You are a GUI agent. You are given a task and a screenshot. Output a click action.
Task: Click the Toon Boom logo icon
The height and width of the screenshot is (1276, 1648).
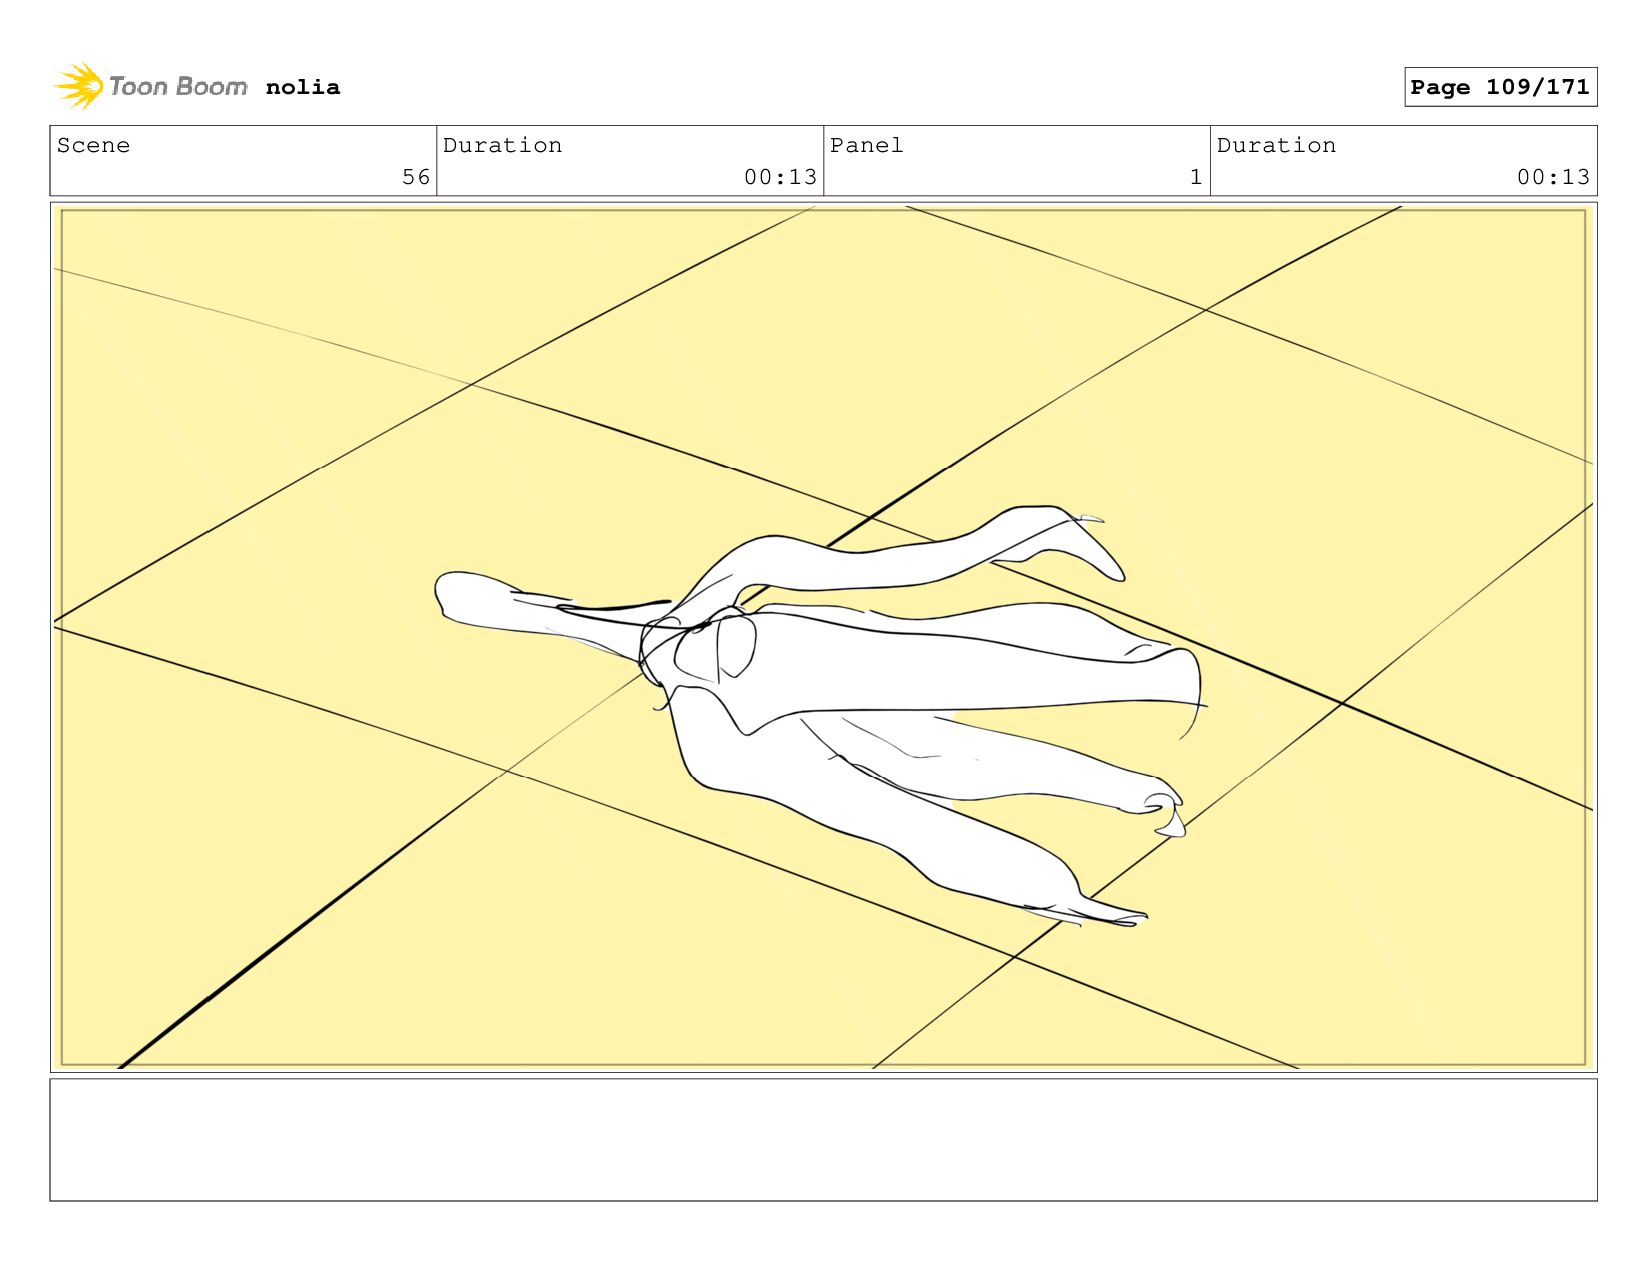pos(79,86)
